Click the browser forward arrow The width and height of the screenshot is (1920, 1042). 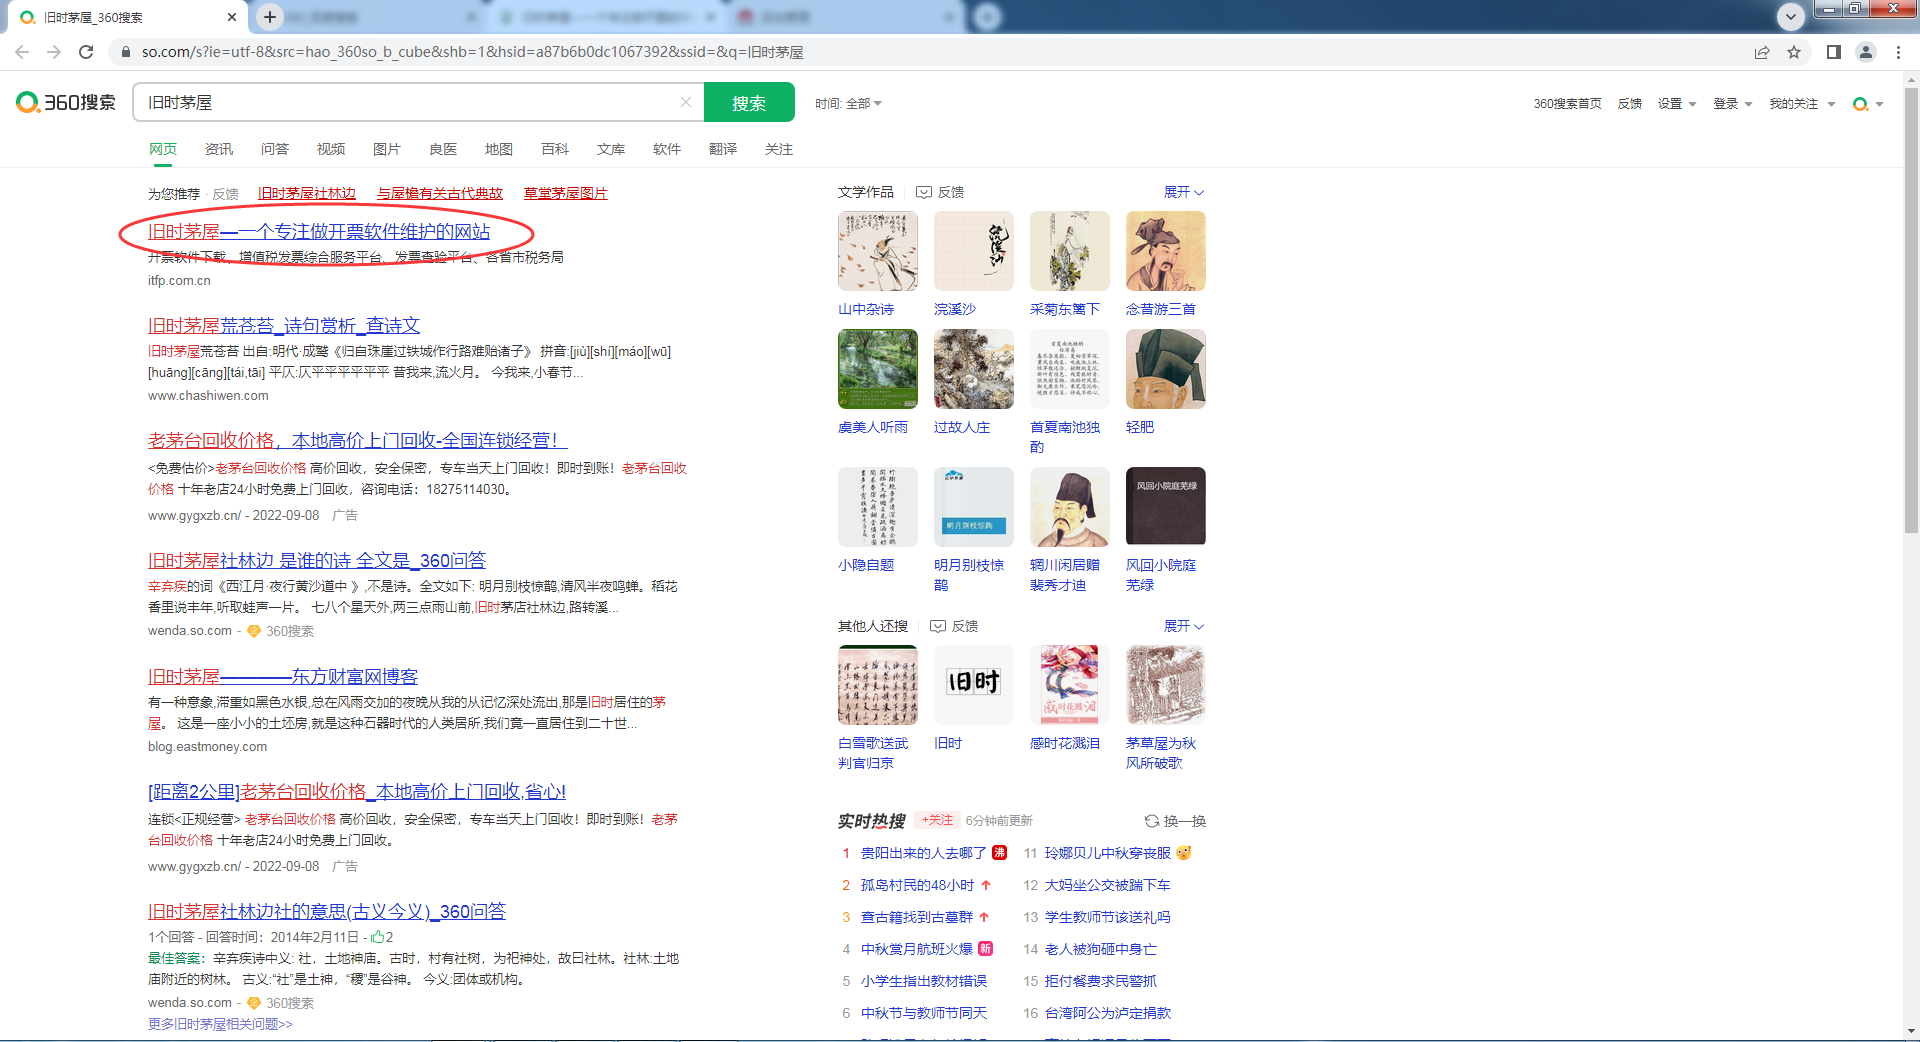coord(54,52)
